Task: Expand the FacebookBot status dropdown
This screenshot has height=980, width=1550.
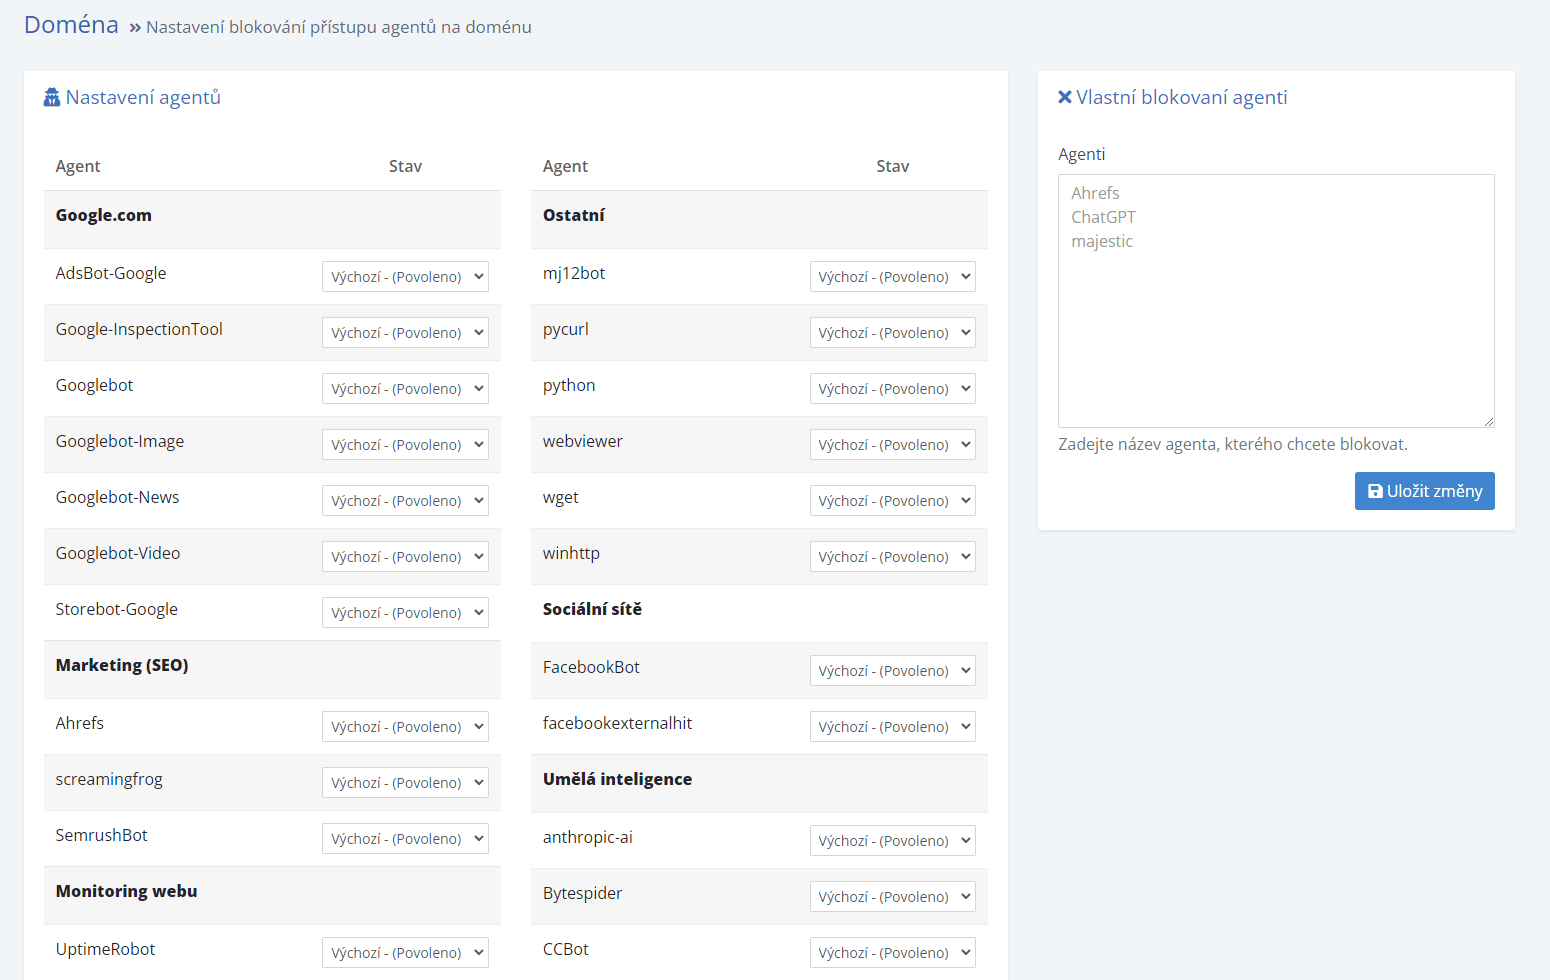Action: pos(892,671)
